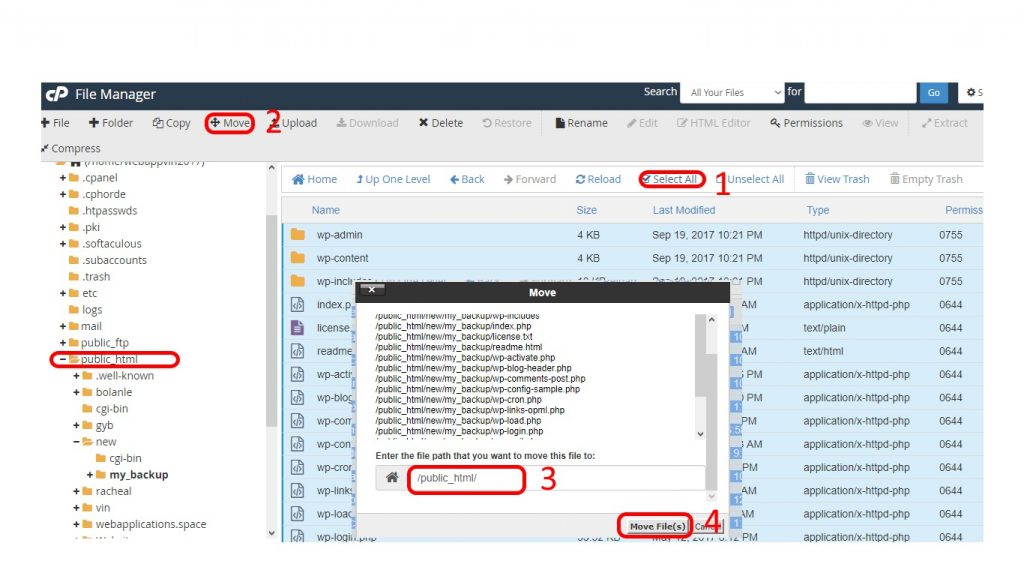This screenshot has width=1024, height=576.
Task: Expand the public_ftp folder node
Action: pos(63,342)
